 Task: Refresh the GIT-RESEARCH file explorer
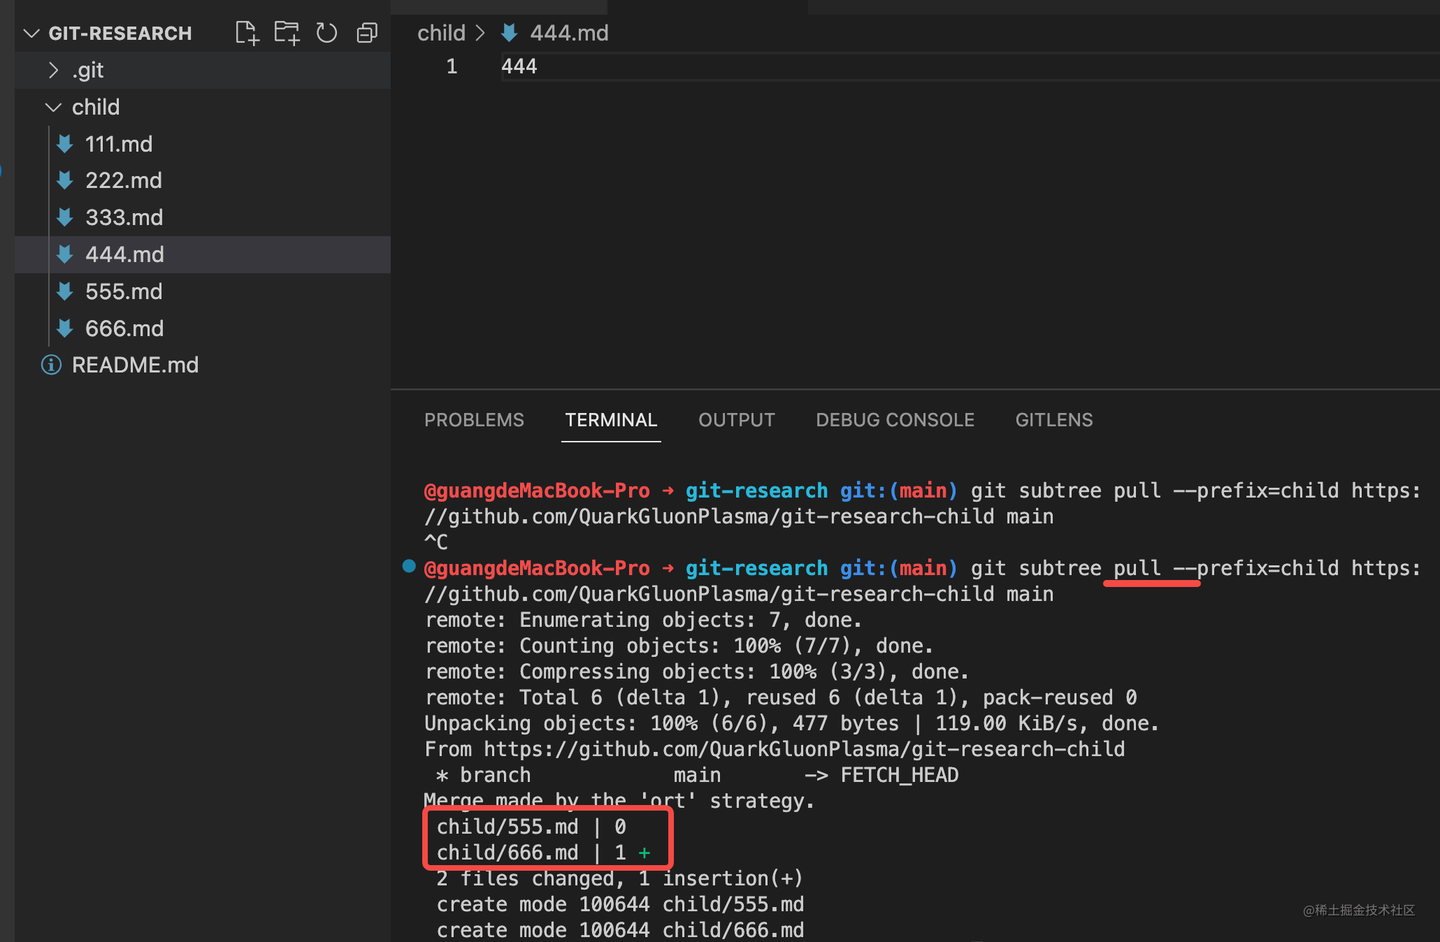[x=327, y=32]
